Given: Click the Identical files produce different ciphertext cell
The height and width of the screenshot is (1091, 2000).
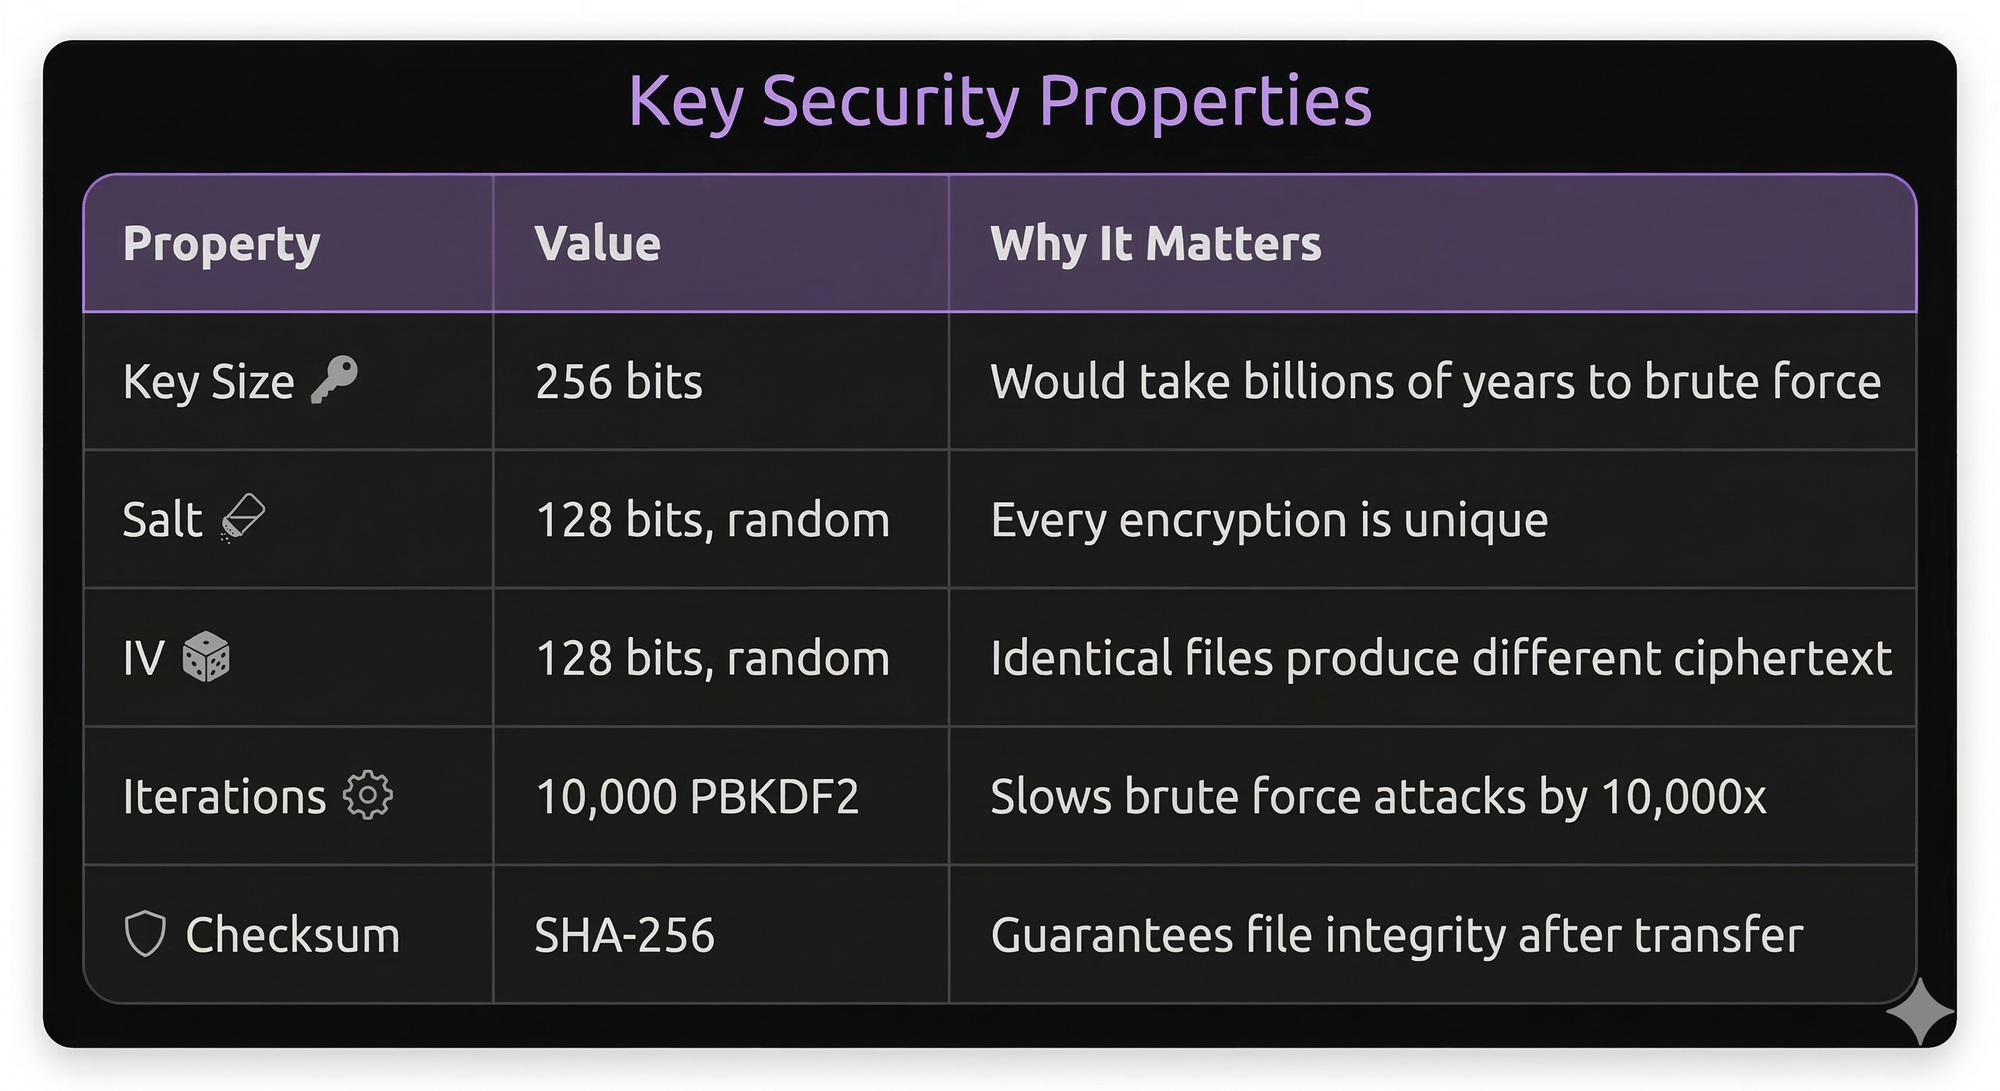Looking at the screenshot, I should pos(1441,658).
